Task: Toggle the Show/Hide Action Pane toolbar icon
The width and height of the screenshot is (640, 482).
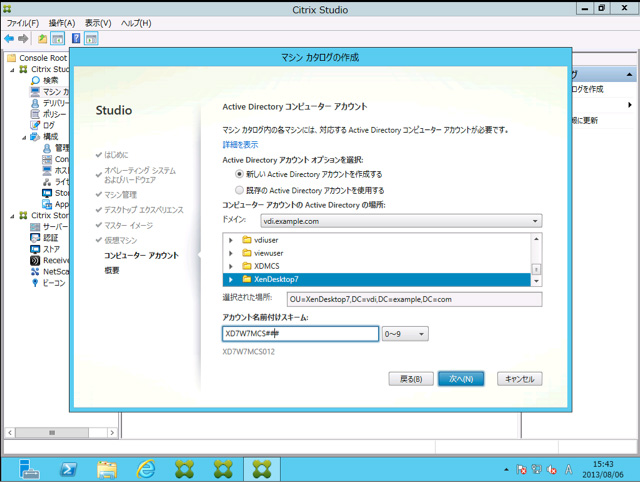Action: point(91,39)
